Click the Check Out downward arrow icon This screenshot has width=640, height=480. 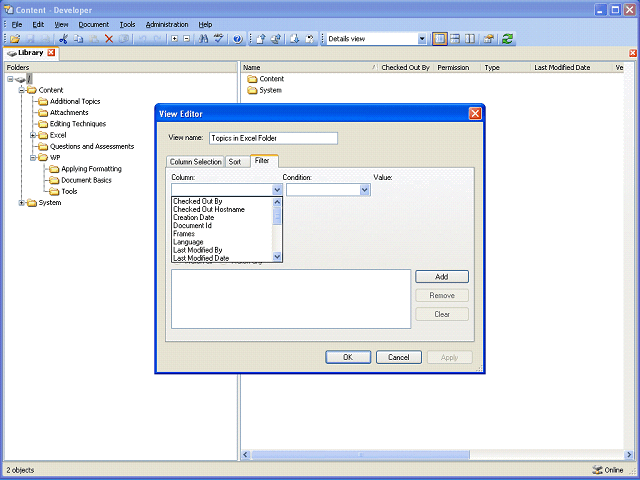pyautogui.click(x=295, y=39)
